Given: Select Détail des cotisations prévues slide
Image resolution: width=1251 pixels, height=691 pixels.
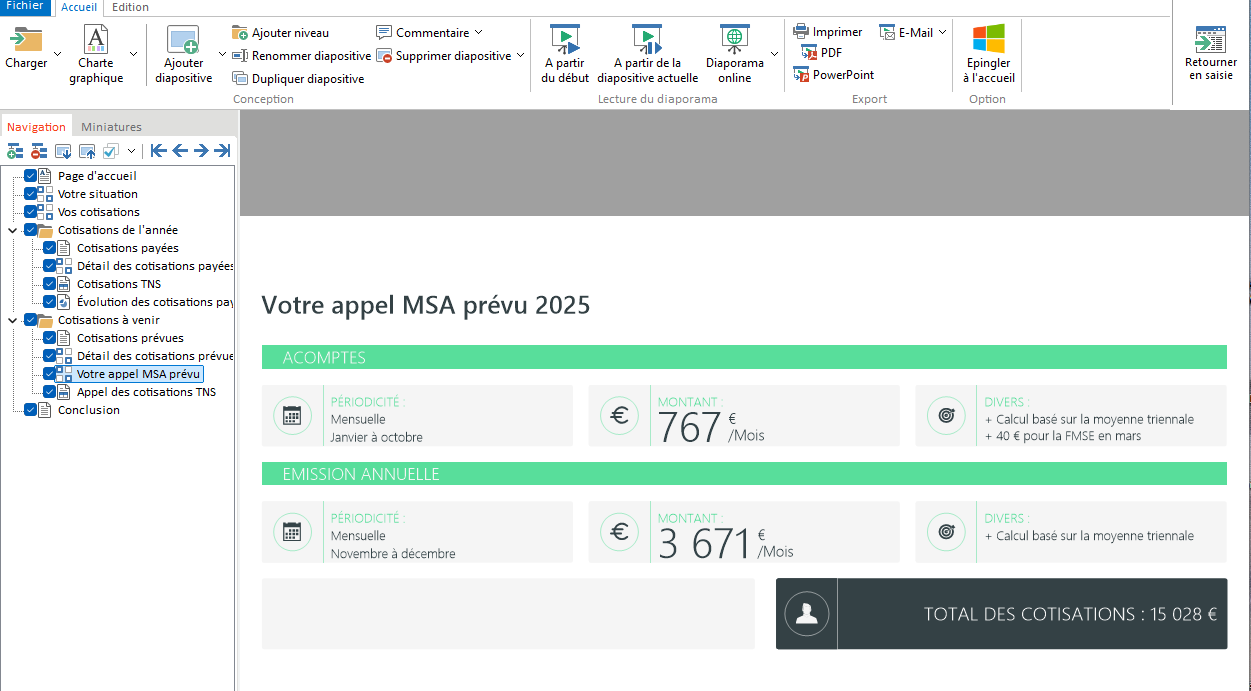Looking at the screenshot, I should [x=155, y=356].
